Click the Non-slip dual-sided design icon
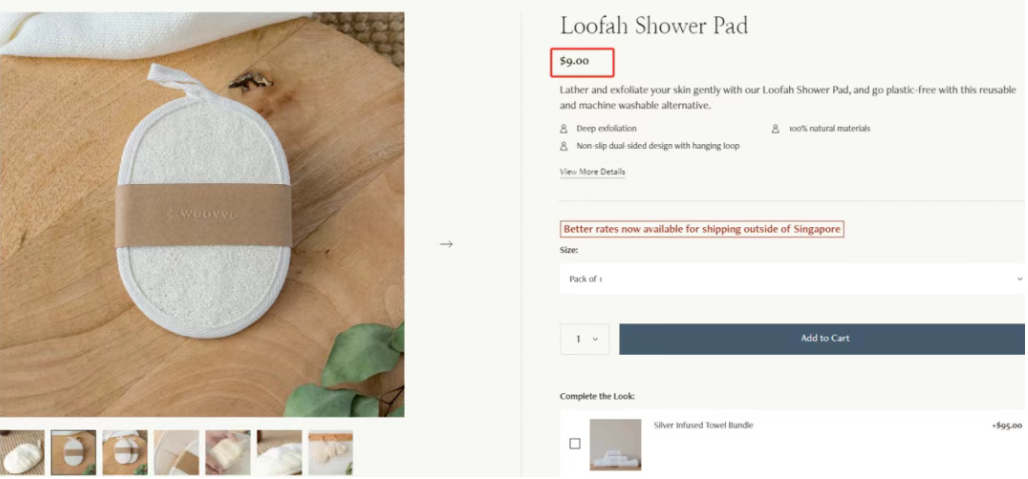1028x479 pixels. point(564,146)
